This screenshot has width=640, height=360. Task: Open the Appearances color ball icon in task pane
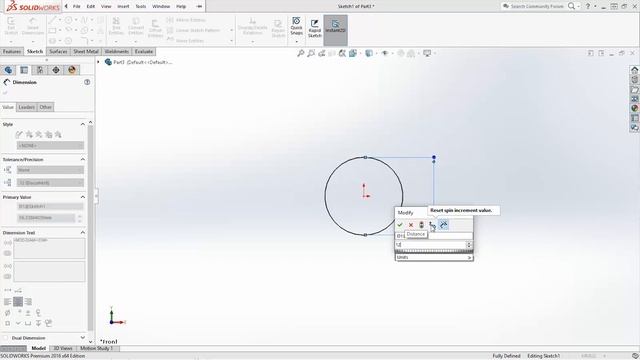(x=634, y=108)
